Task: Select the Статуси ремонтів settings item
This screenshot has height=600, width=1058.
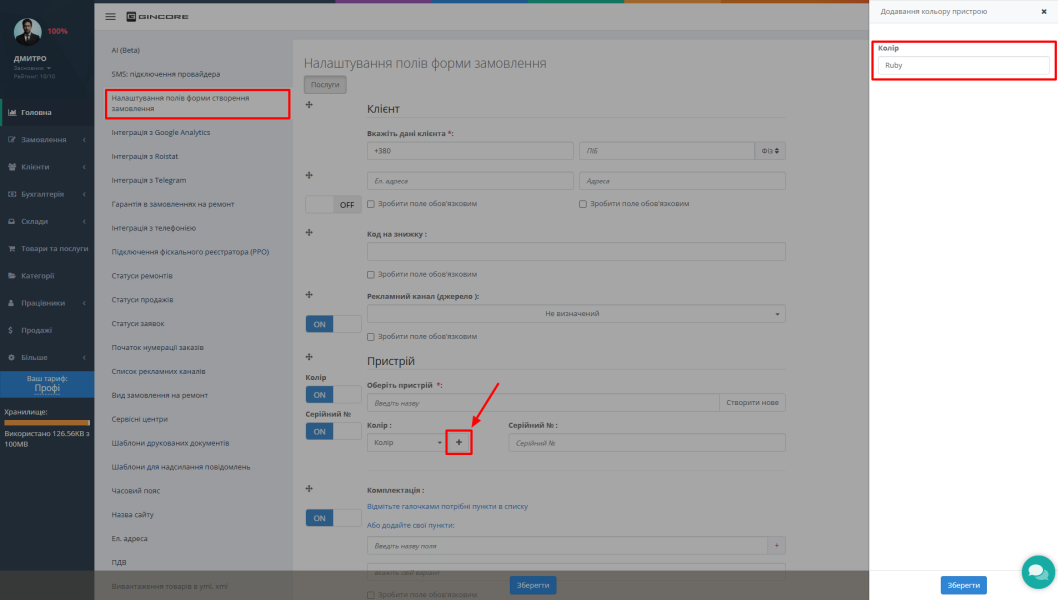Action: [x=142, y=275]
